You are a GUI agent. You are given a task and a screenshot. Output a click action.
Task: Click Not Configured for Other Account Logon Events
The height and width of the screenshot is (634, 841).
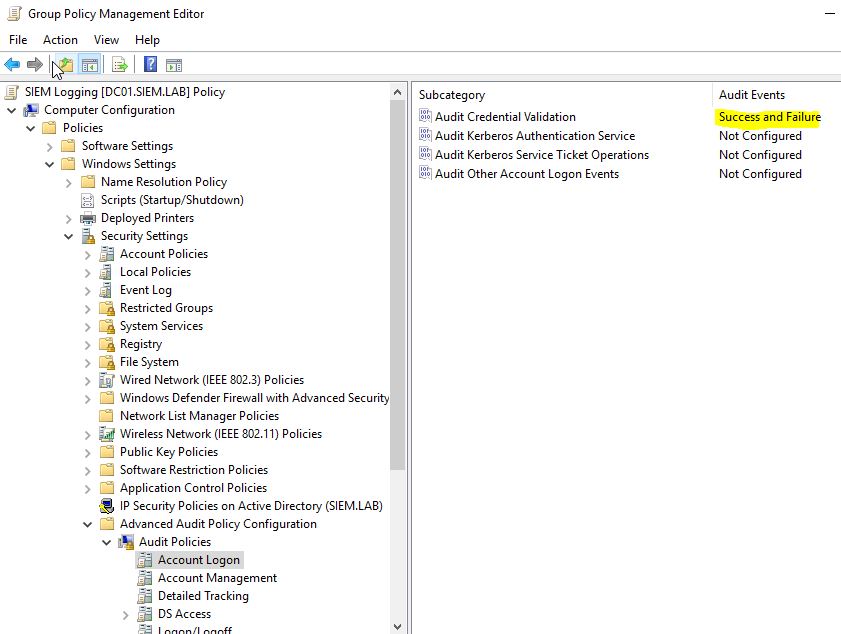tap(760, 174)
